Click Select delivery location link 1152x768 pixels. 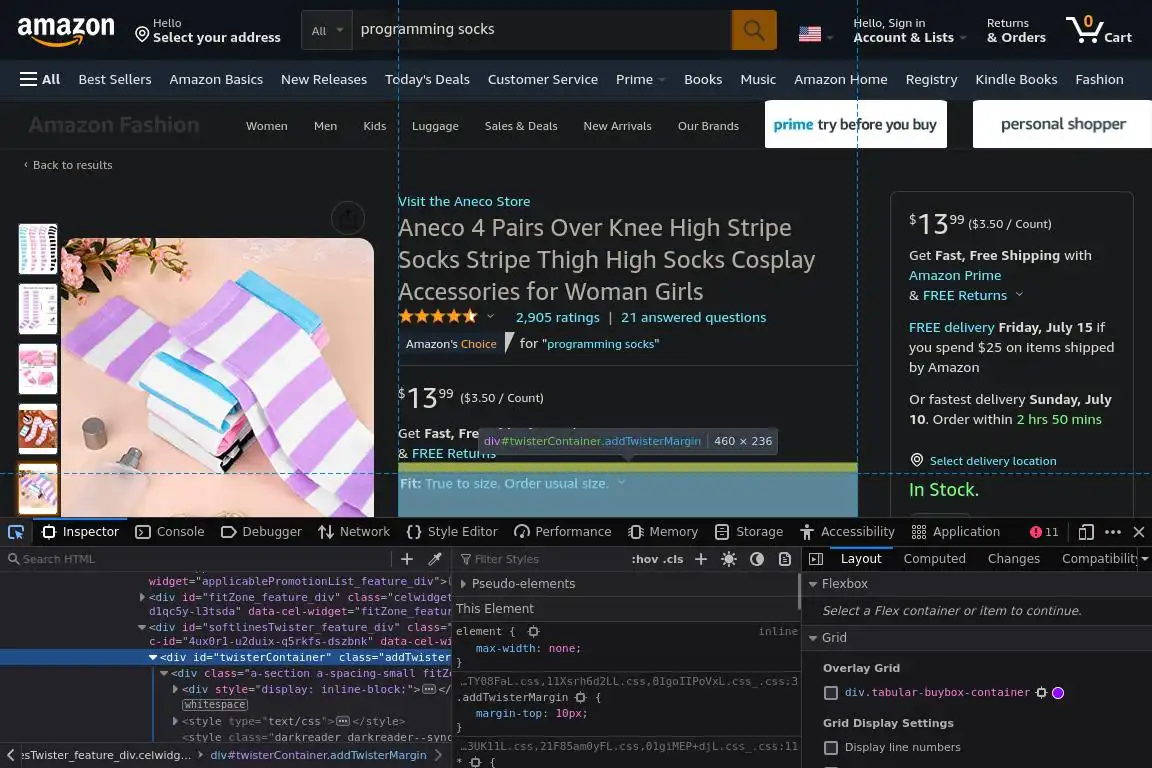point(993,461)
